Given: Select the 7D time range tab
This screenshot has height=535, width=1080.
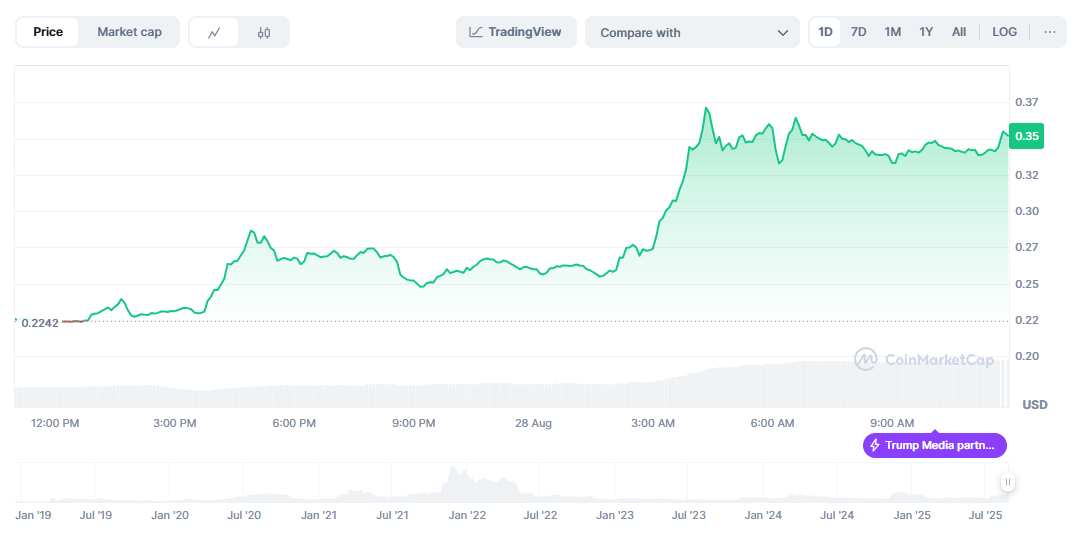Looking at the screenshot, I should (x=858, y=32).
